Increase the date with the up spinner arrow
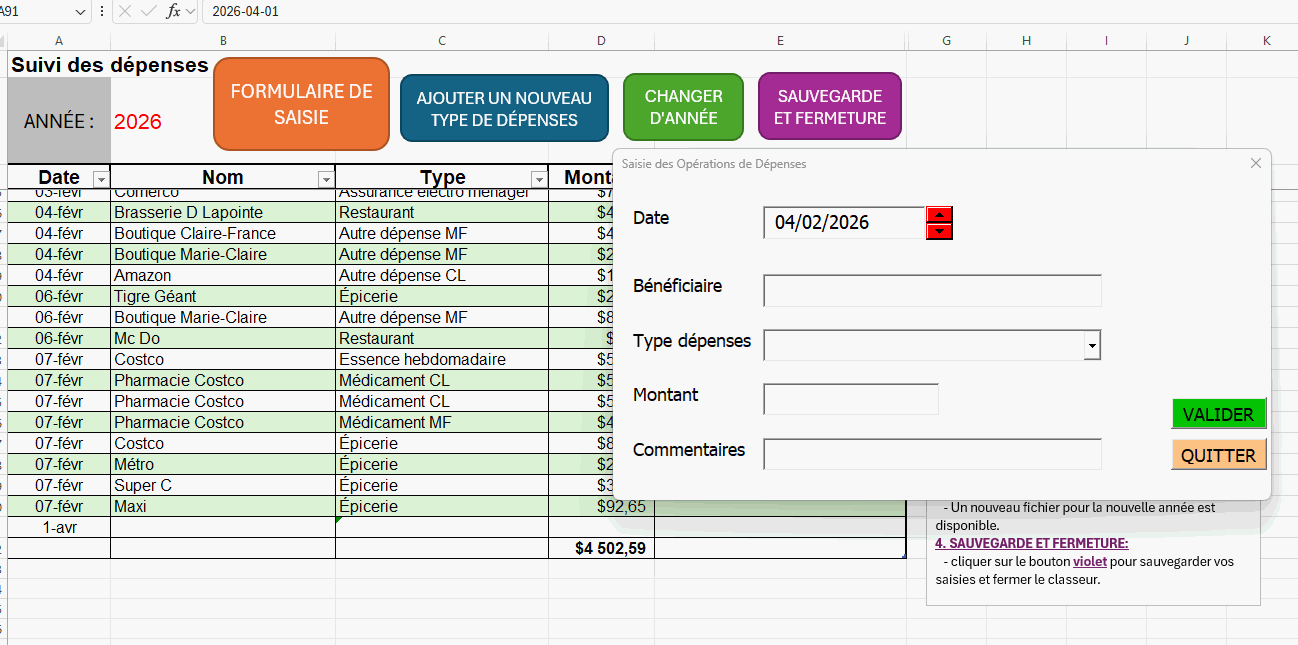This screenshot has height=645, width=1298. click(x=939, y=214)
